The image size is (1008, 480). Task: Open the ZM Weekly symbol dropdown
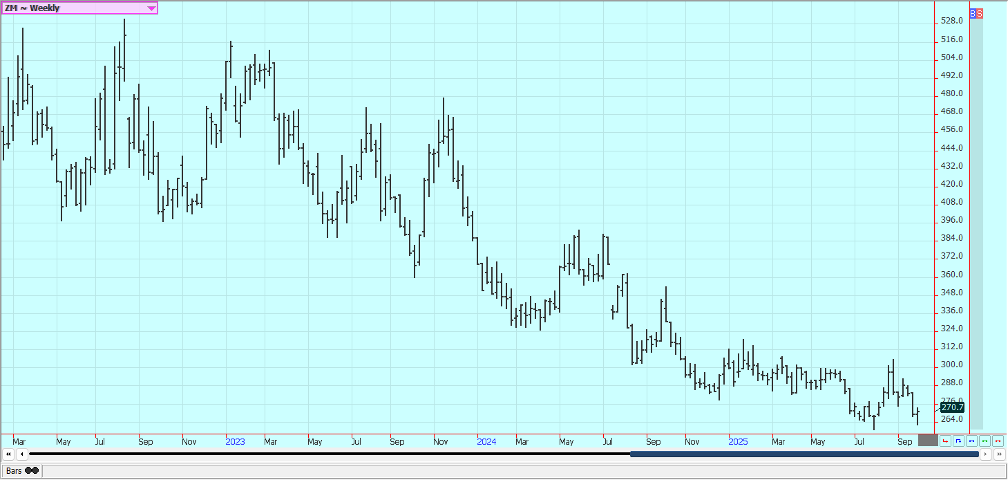[151, 8]
